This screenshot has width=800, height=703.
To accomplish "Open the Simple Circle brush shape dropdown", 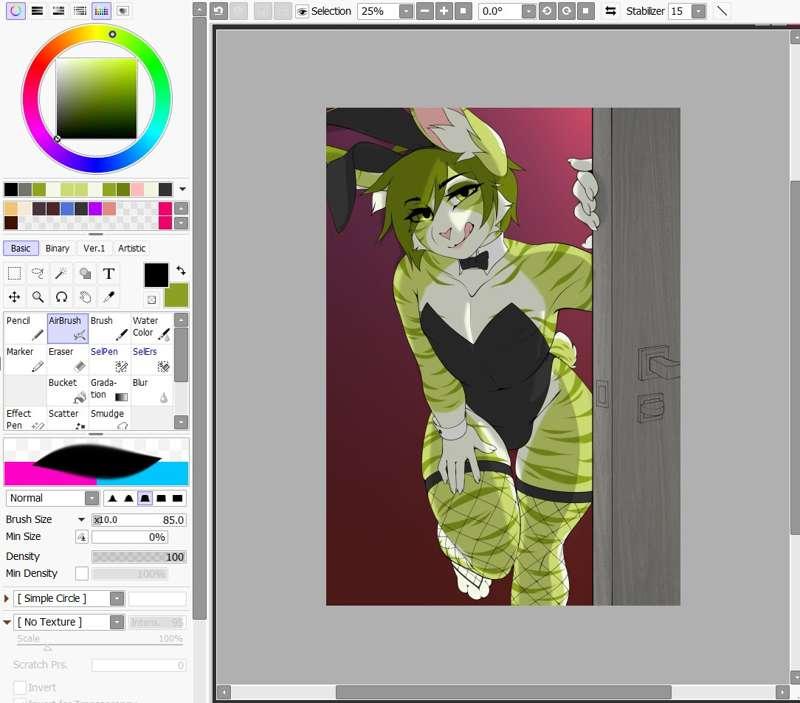I will click(117, 598).
